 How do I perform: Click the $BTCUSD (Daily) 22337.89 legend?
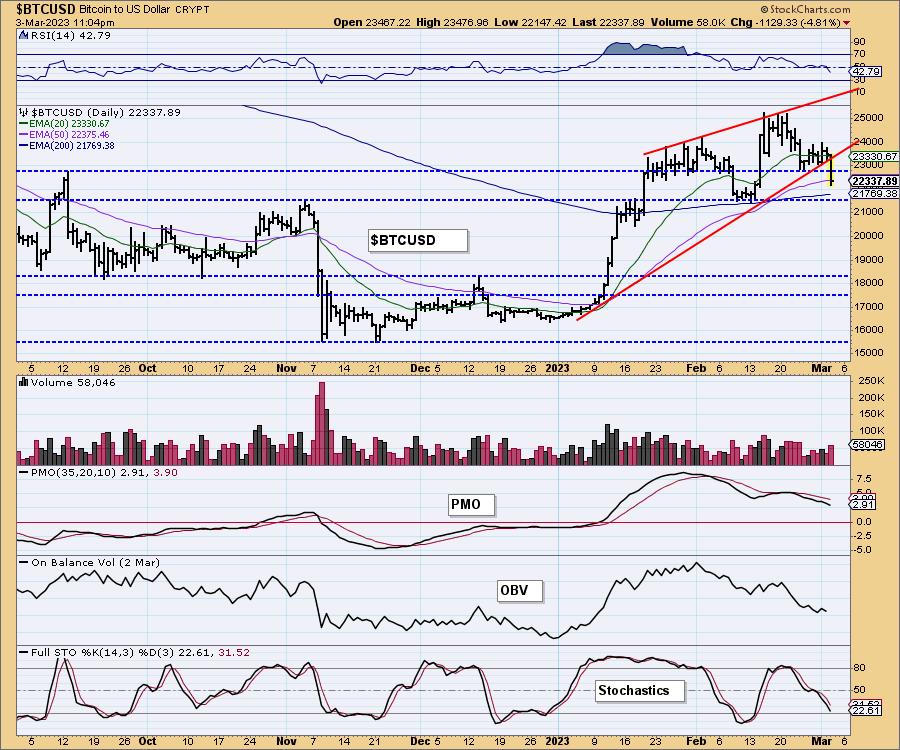pos(106,112)
